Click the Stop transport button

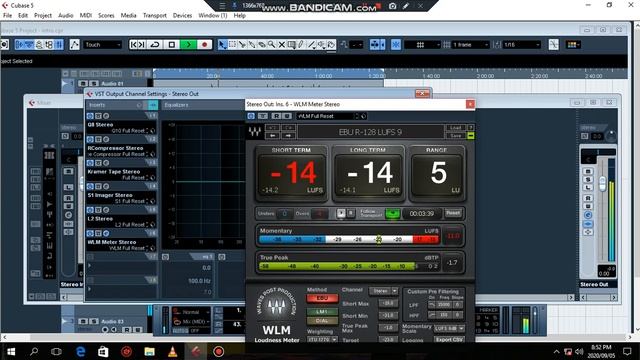[x=171, y=44]
